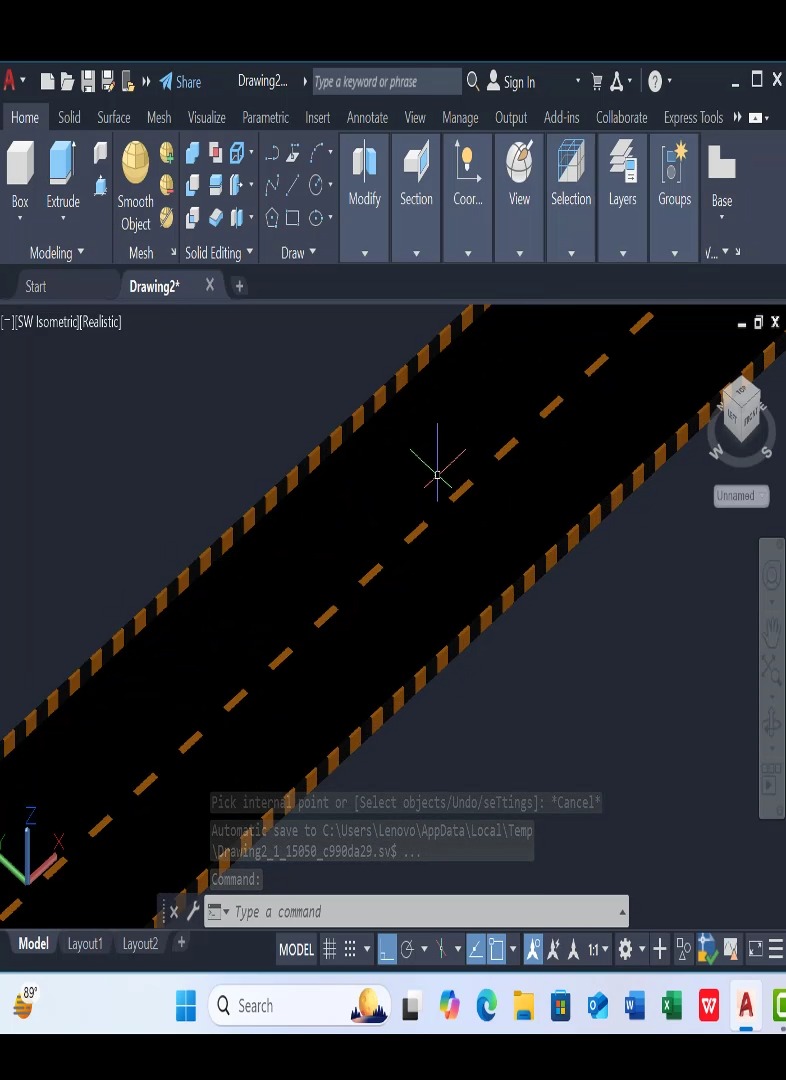786x1080 pixels.
Task: Click the Autodesk App Store cart icon
Action: tap(597, 82)
